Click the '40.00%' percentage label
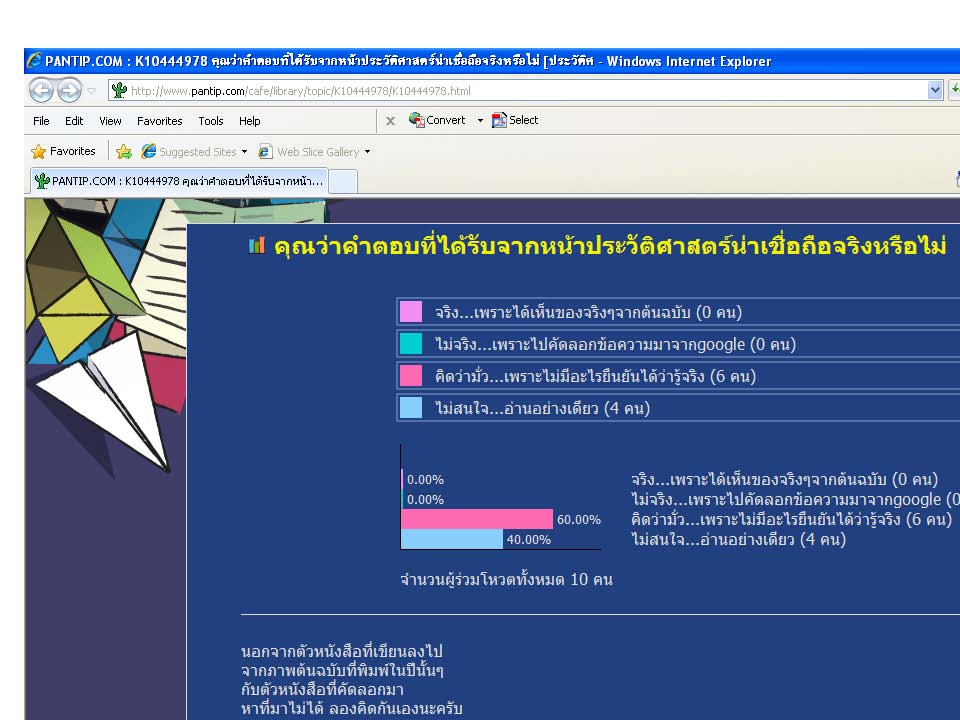The height and width of the screenshot is (720, 960). 528,539
